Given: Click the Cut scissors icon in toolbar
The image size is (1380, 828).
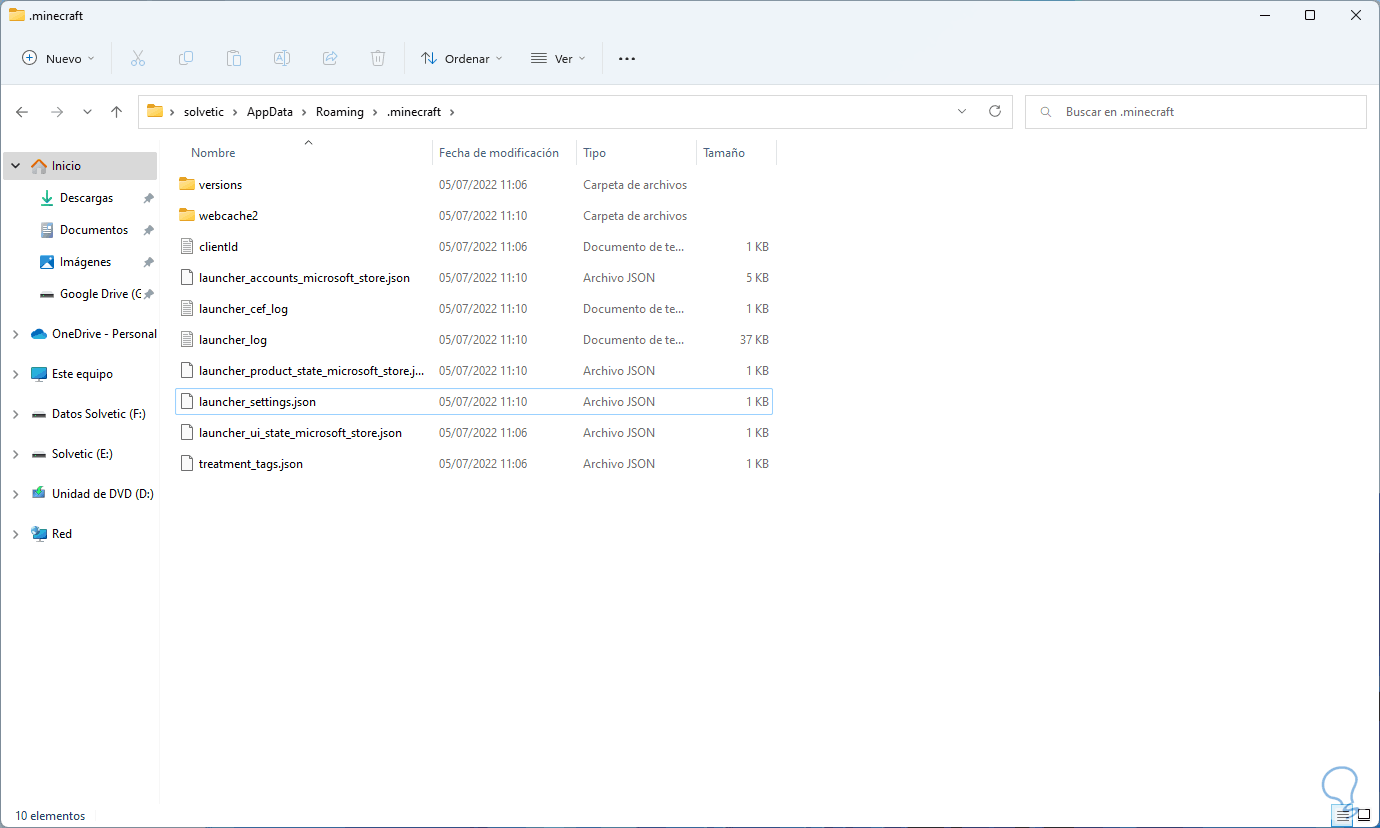Looking at the screenshot, I should click(138, 59).
